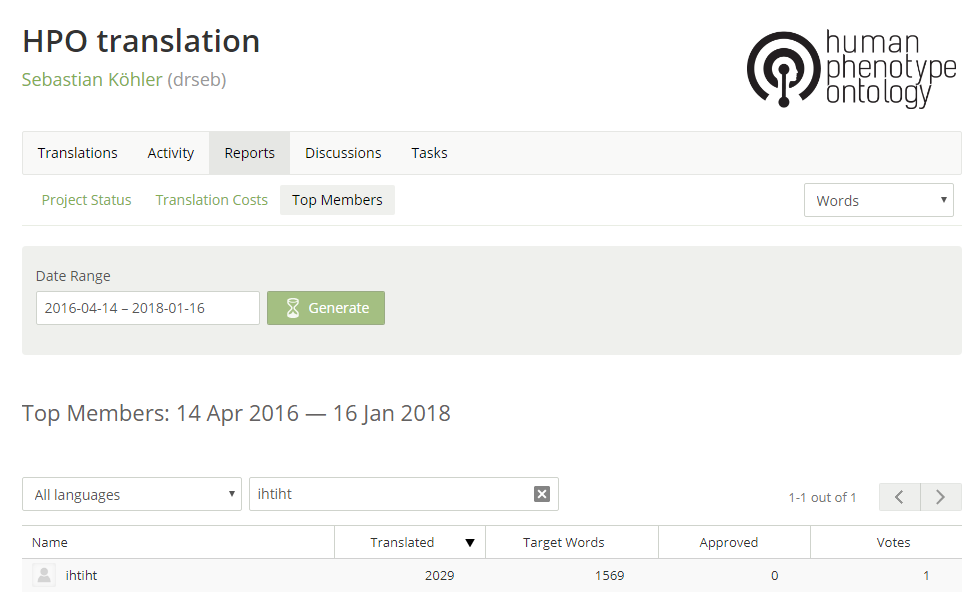Select the Discussions tab
This screenshot has height=603, width=980.
(343, 153)
